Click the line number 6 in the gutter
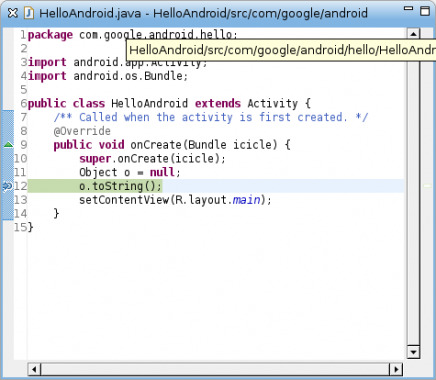The width and height of the screenshot is (436, 380). [23, 103]
